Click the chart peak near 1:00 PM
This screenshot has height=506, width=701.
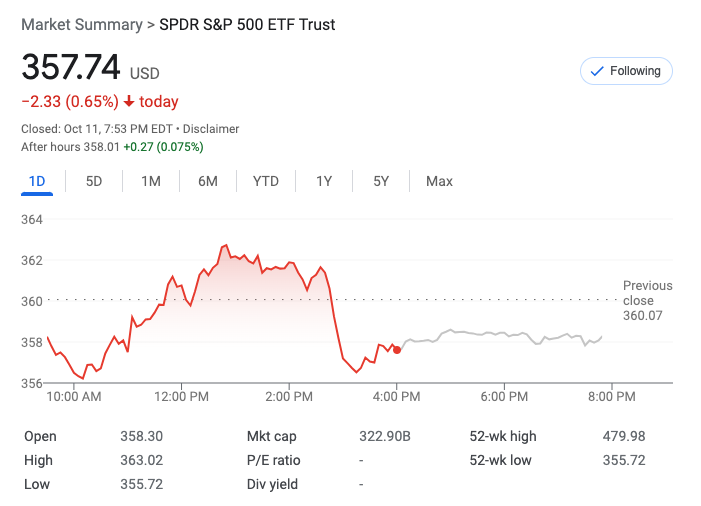[x=226, y=245]
